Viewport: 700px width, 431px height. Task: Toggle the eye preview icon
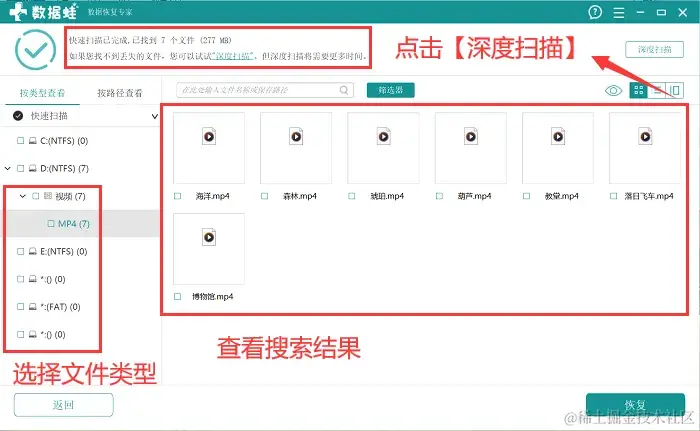[613, 91]
